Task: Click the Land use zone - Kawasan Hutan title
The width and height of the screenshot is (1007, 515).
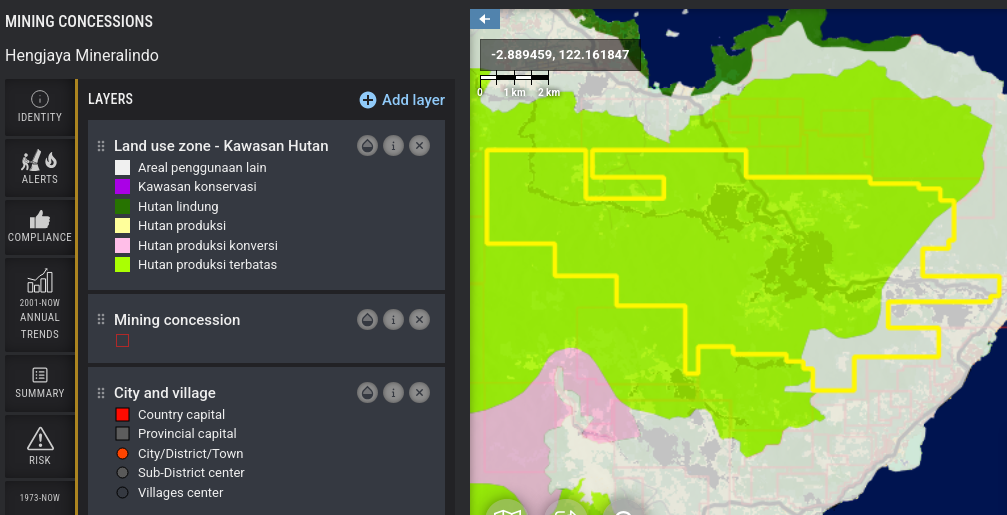Action: point(221,146)
